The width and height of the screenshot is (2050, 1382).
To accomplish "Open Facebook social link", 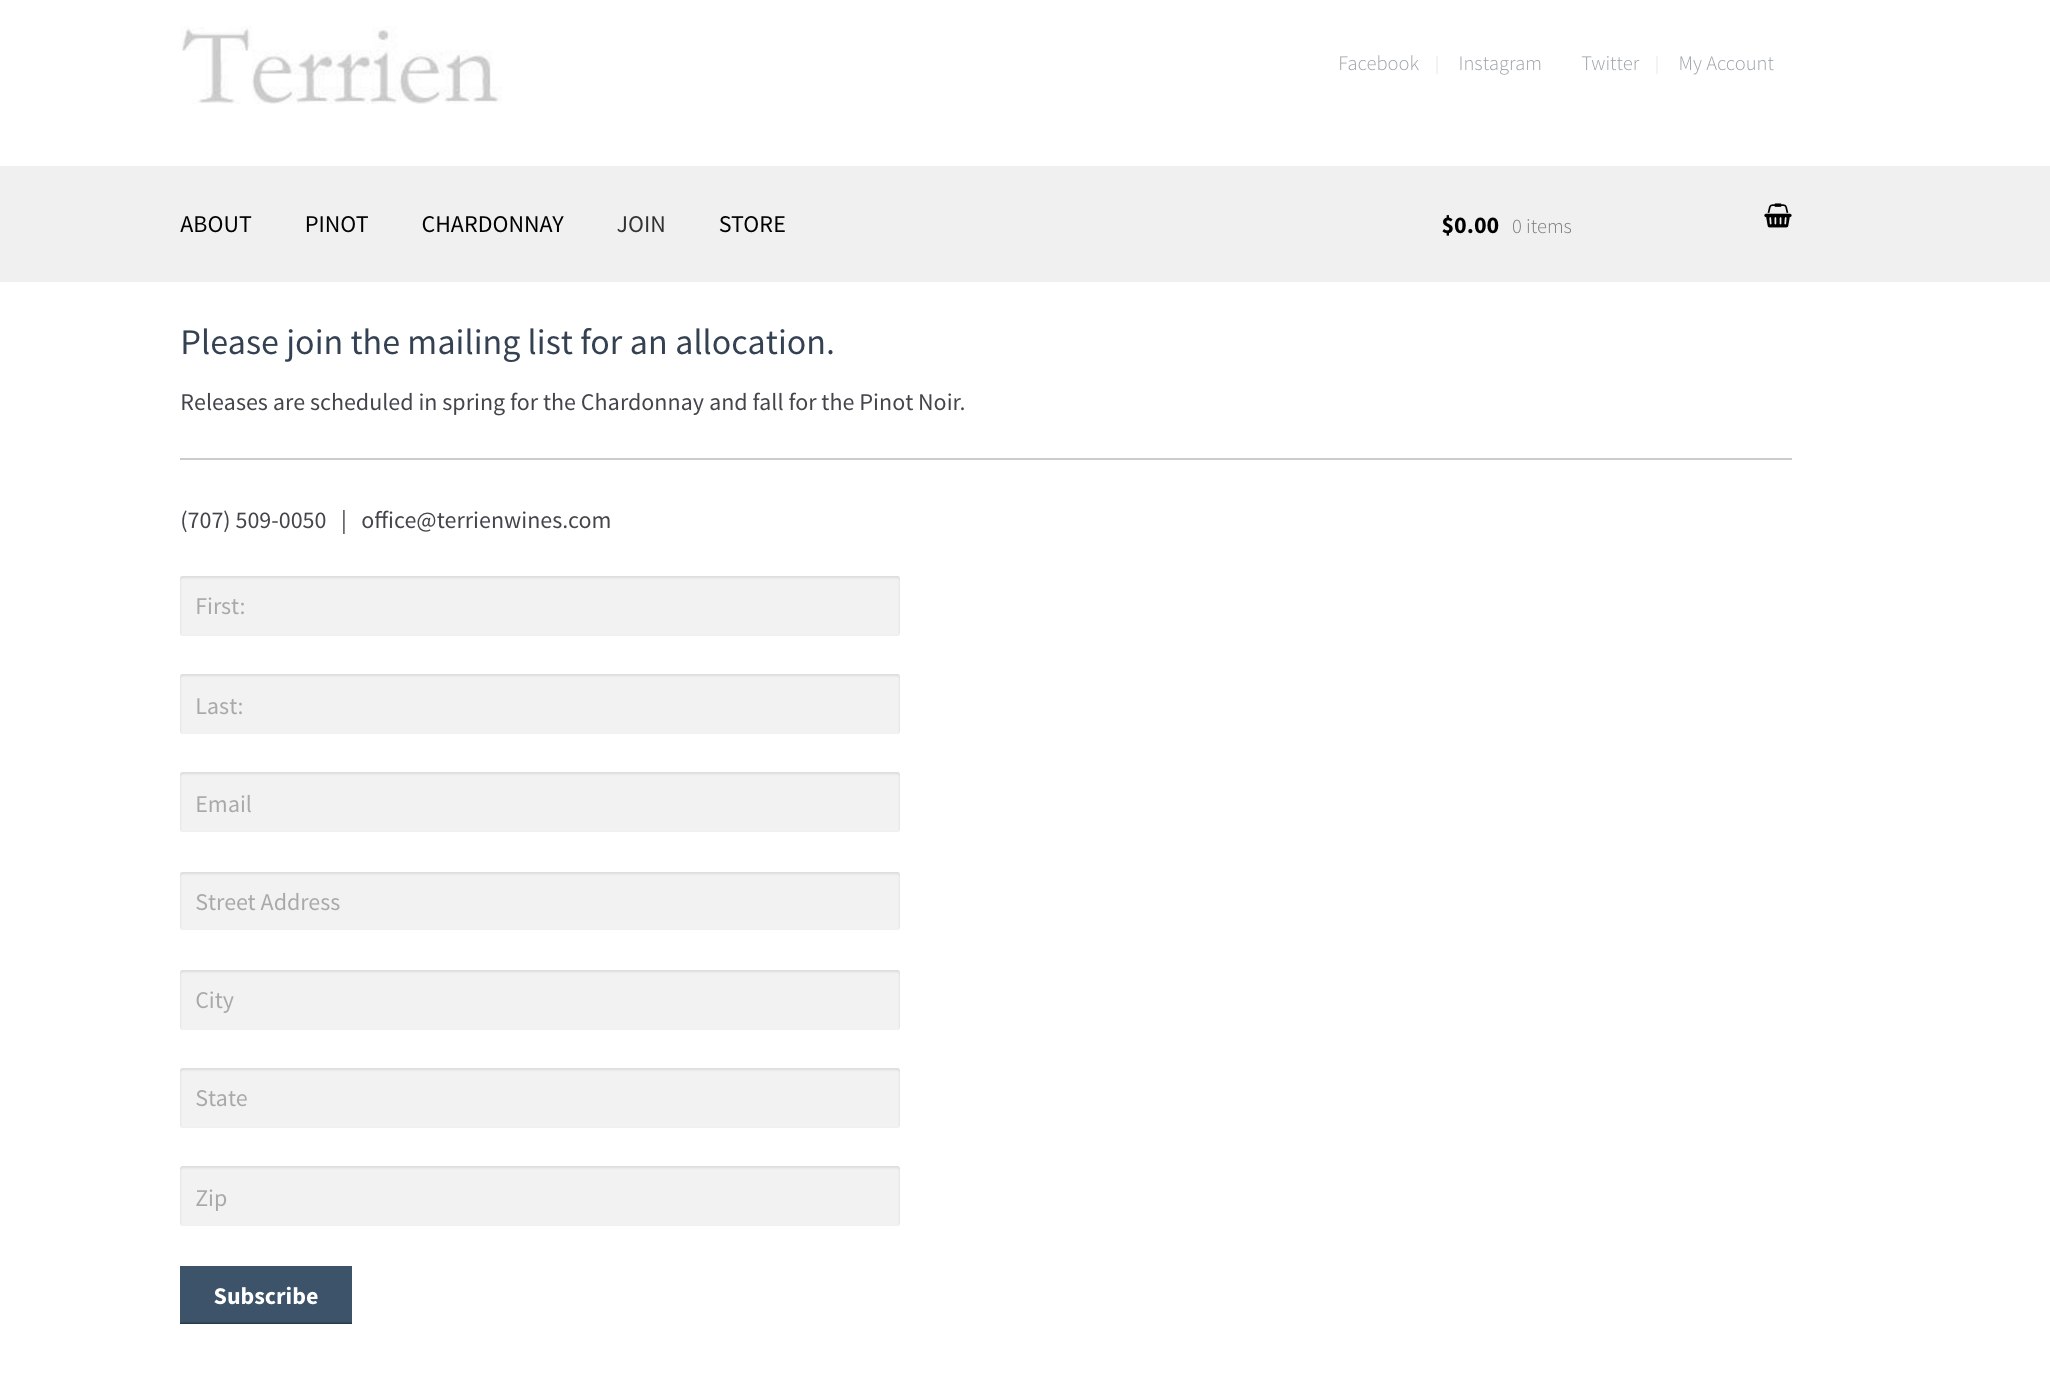I will (x=1376, y=62).
